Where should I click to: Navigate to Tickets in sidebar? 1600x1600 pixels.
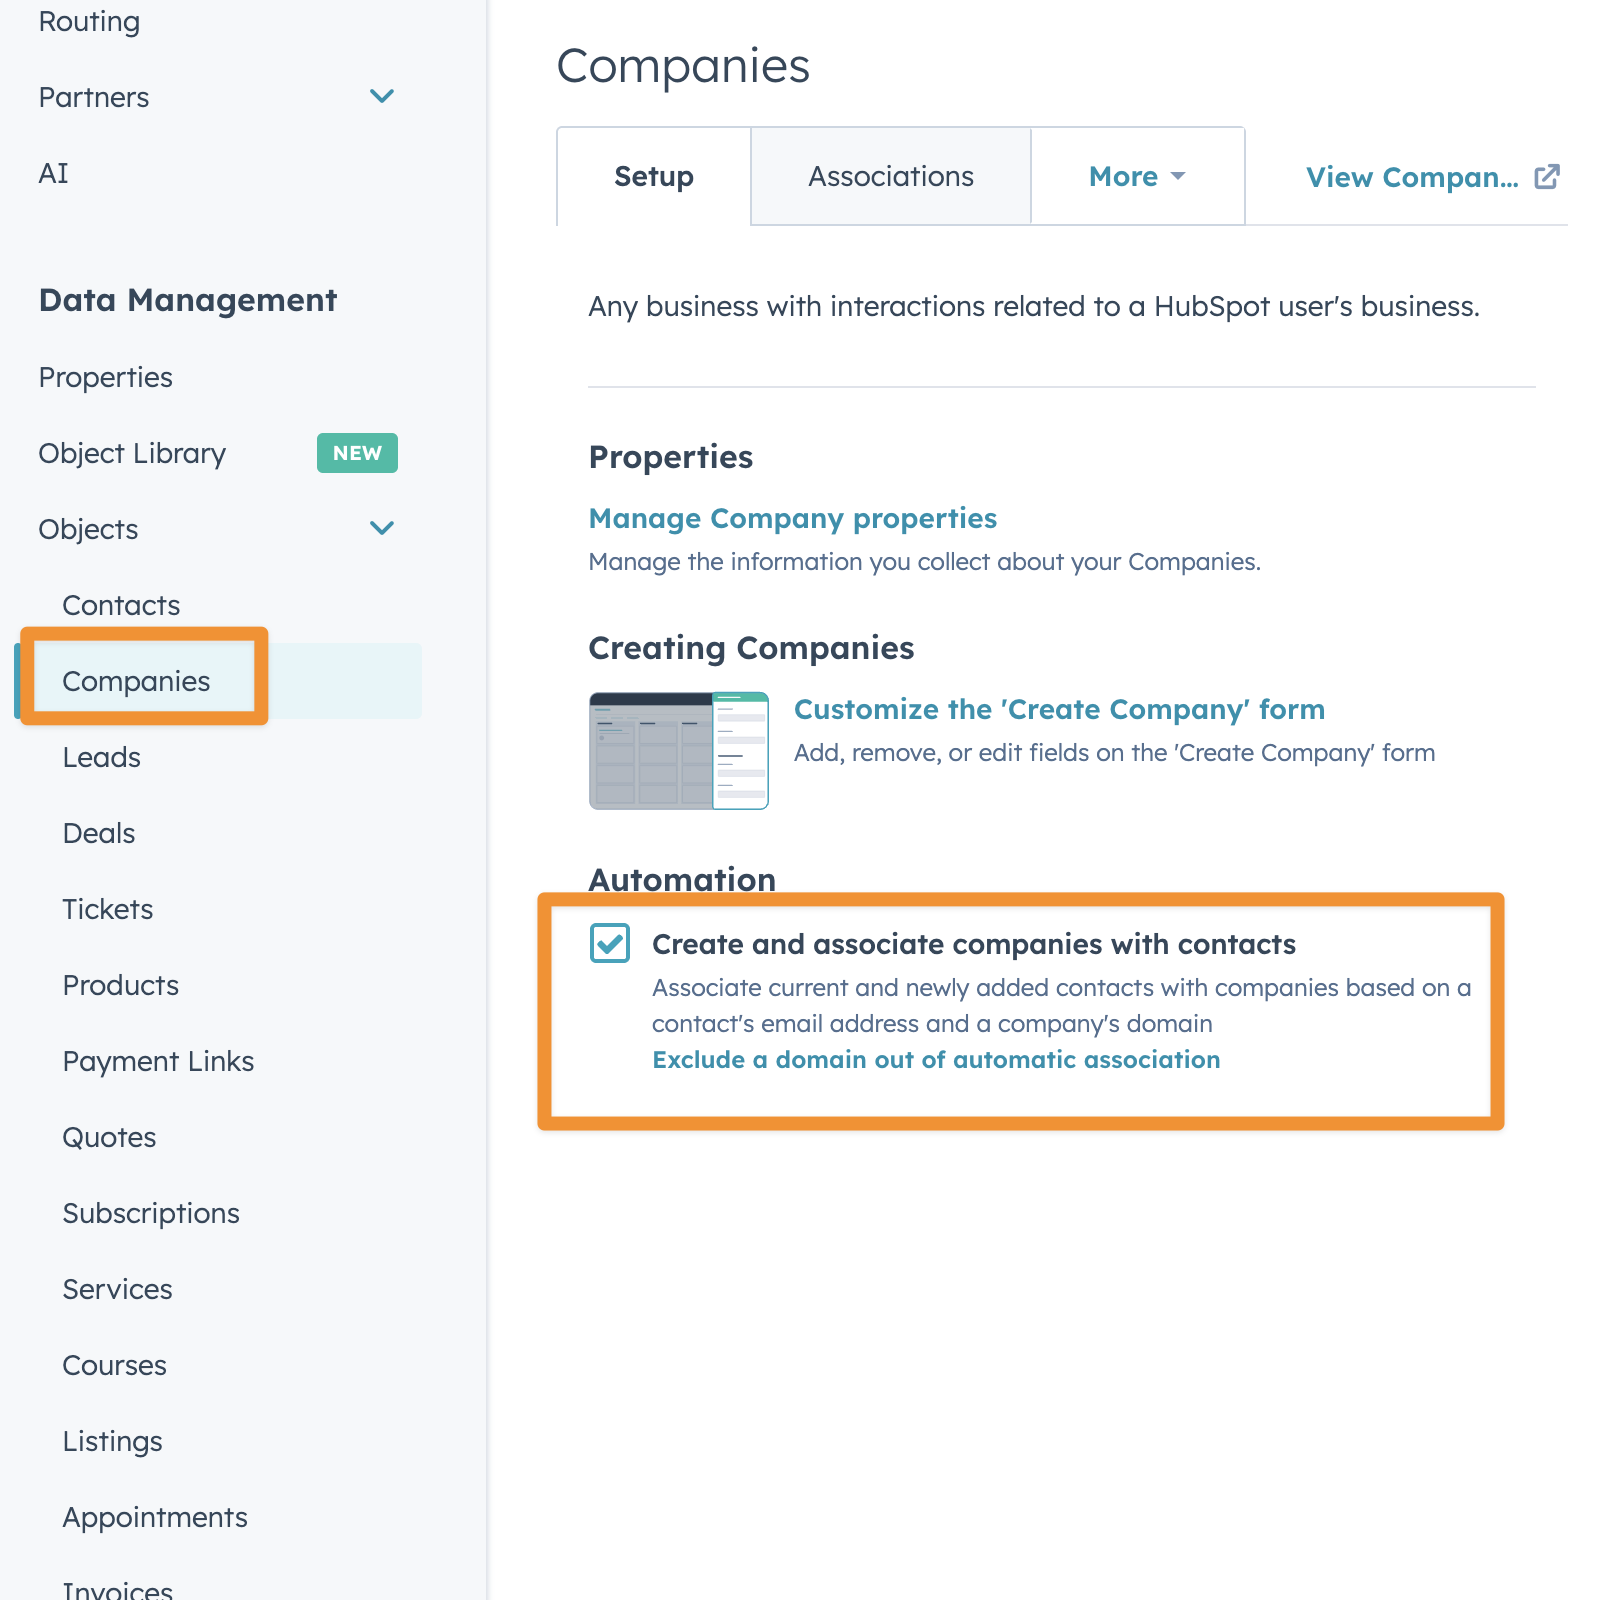pyautogui.click(x=107, y=909)
